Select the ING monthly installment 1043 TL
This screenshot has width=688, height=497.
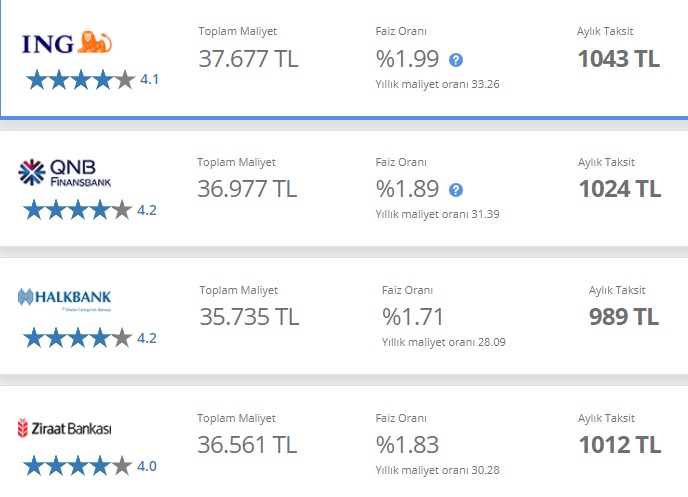pos(619,59)
